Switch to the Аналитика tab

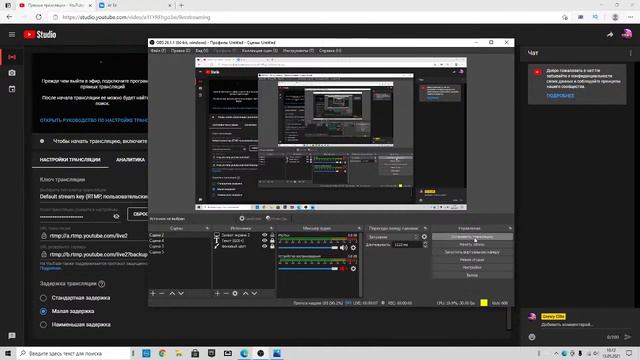[x=130, y=160]
